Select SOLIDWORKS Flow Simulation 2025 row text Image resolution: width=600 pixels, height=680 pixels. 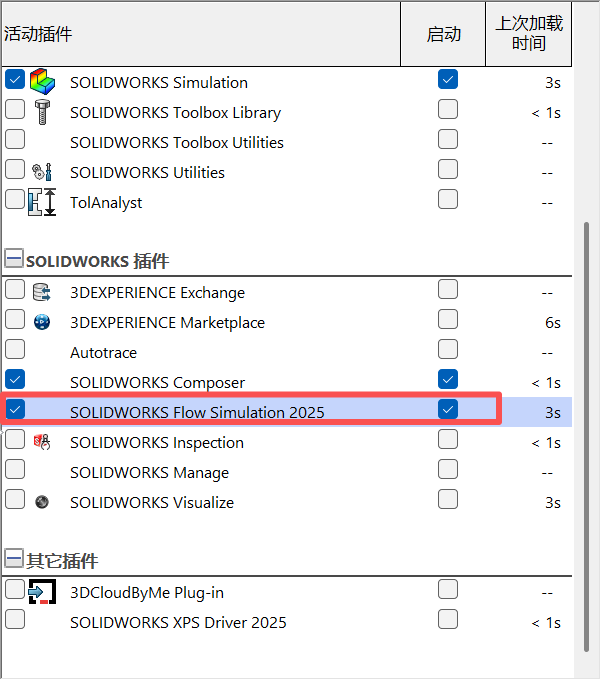(197, 412)
